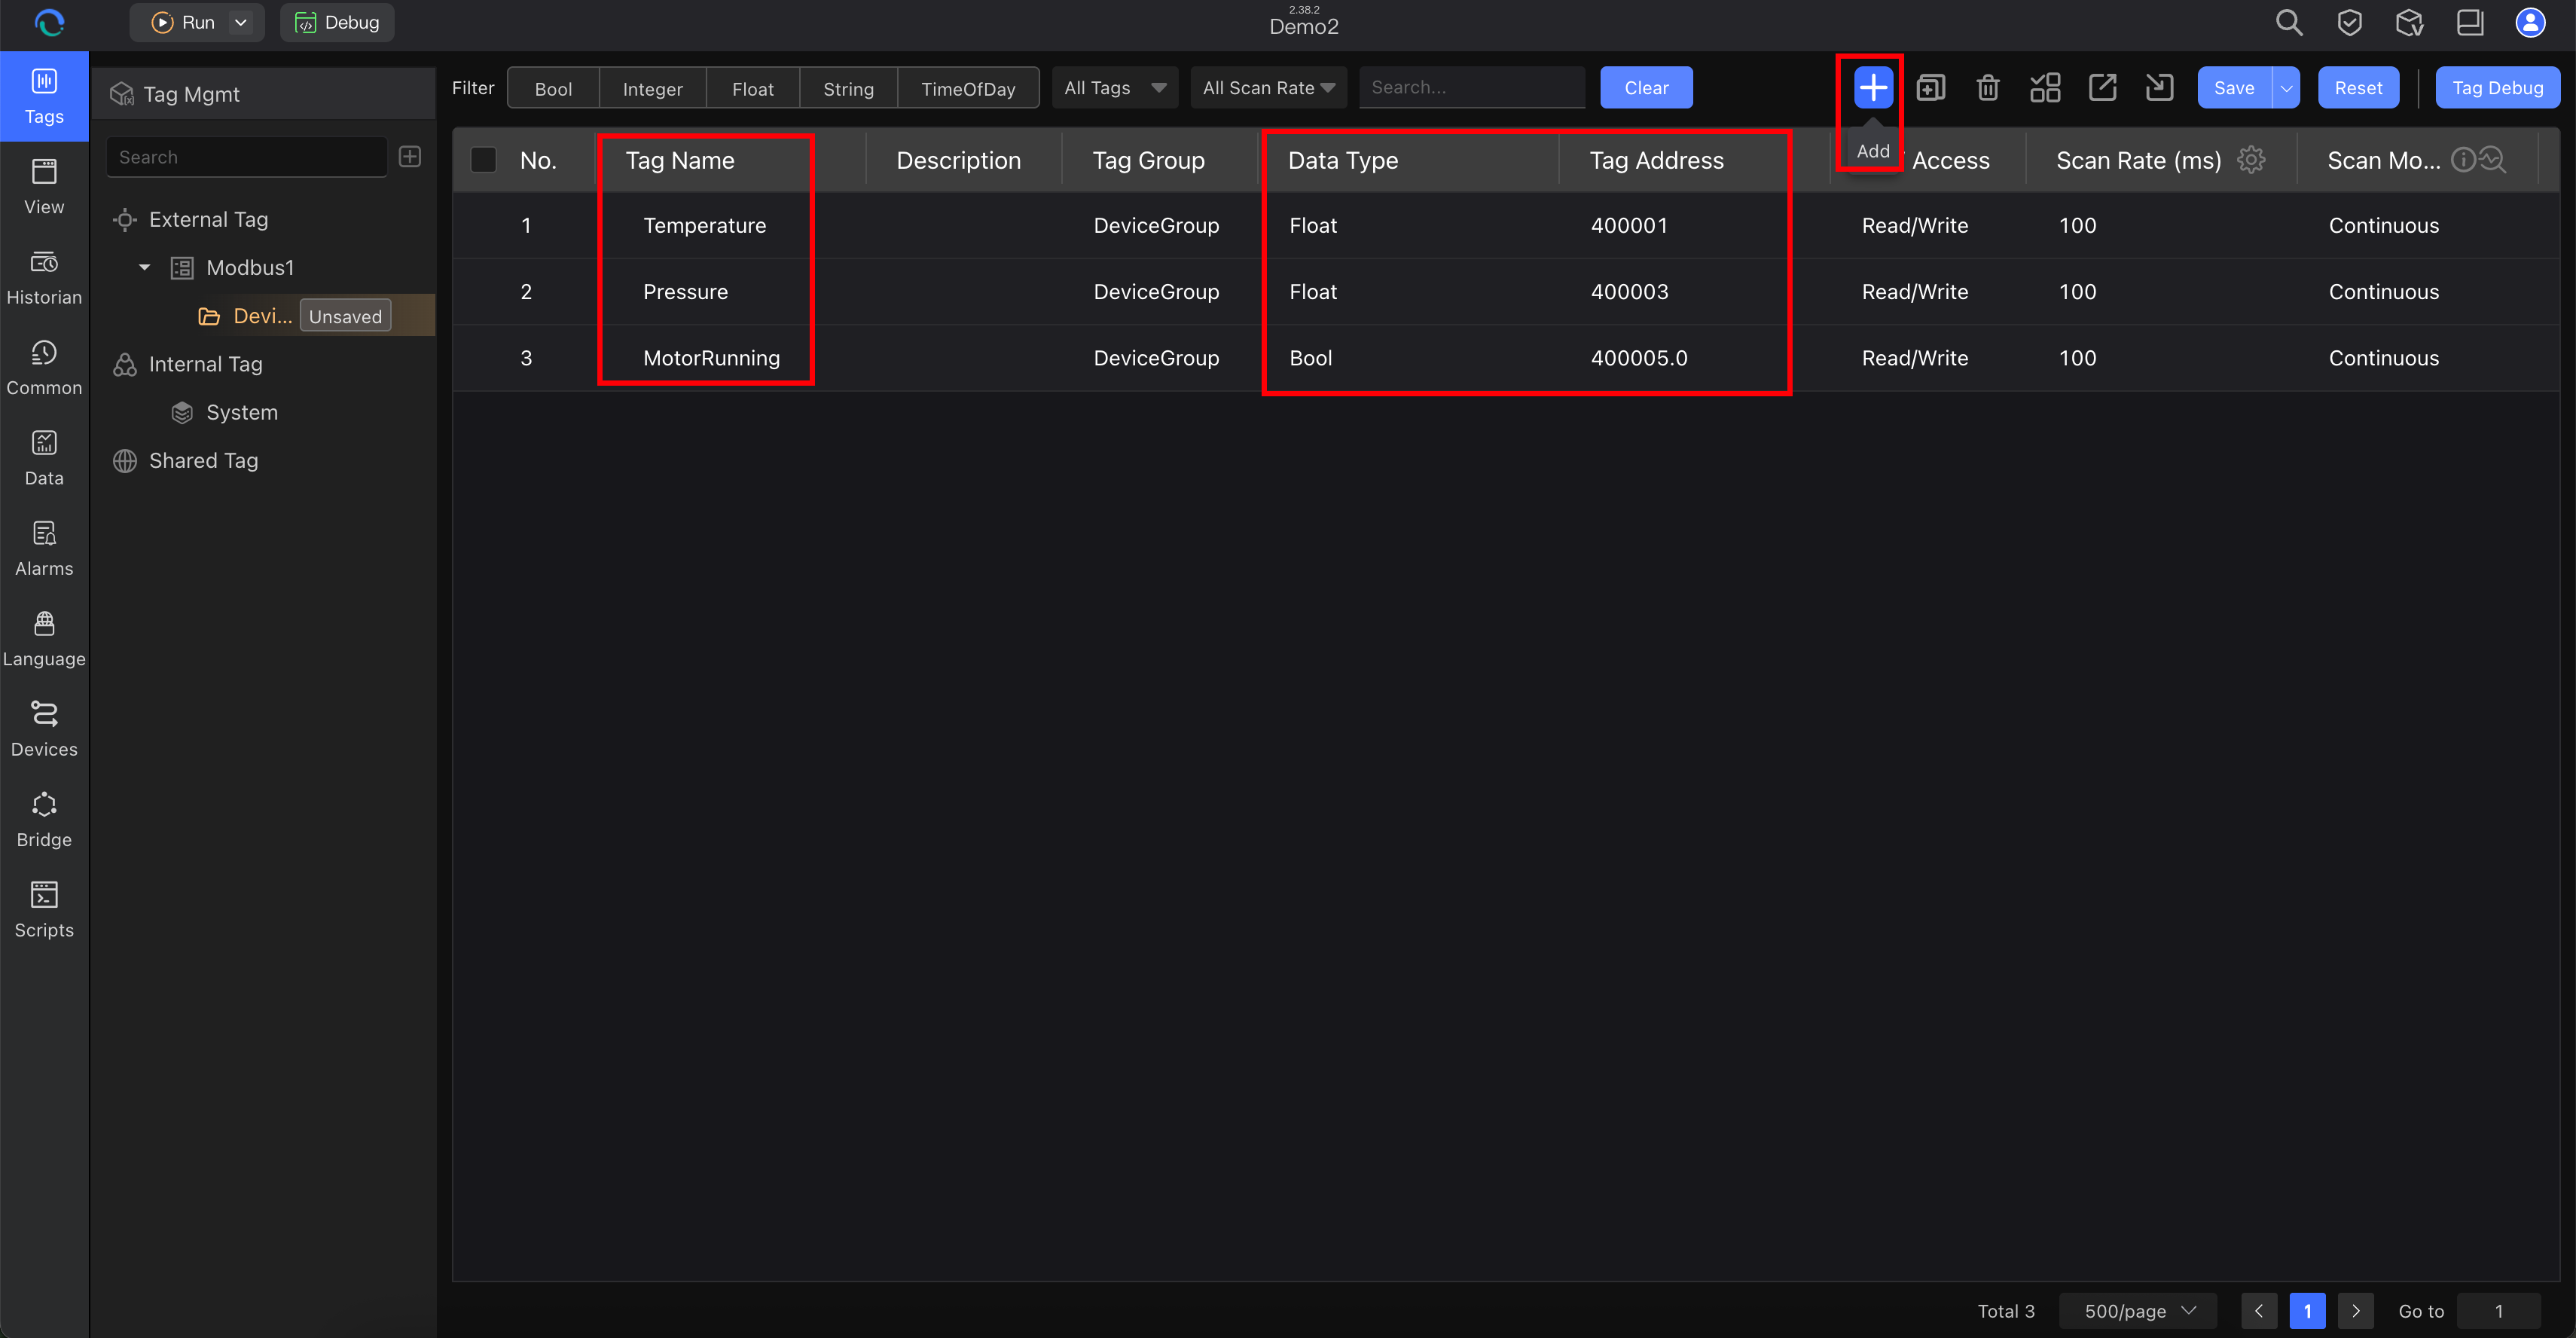Open the All Tags dropdown
This screenshot has width=2576, height=1338.
1114,88
